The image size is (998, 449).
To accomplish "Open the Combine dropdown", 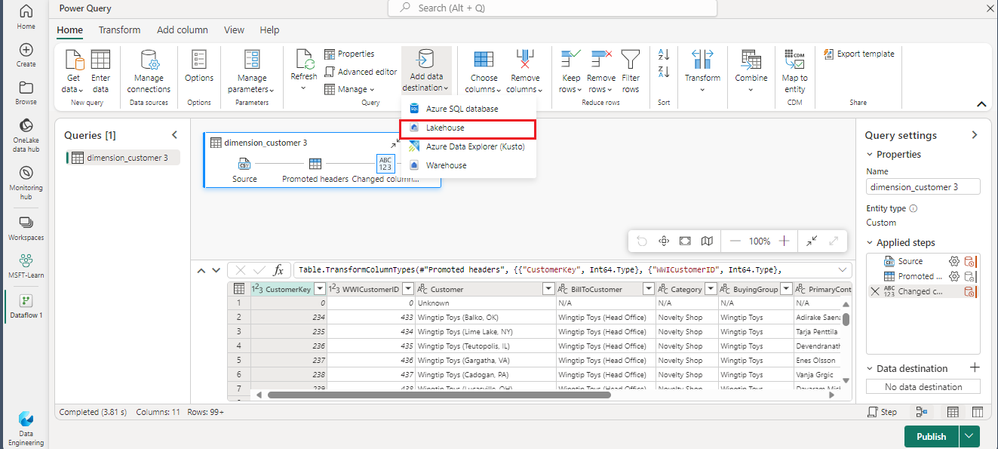I will click(x=751, y=70).
